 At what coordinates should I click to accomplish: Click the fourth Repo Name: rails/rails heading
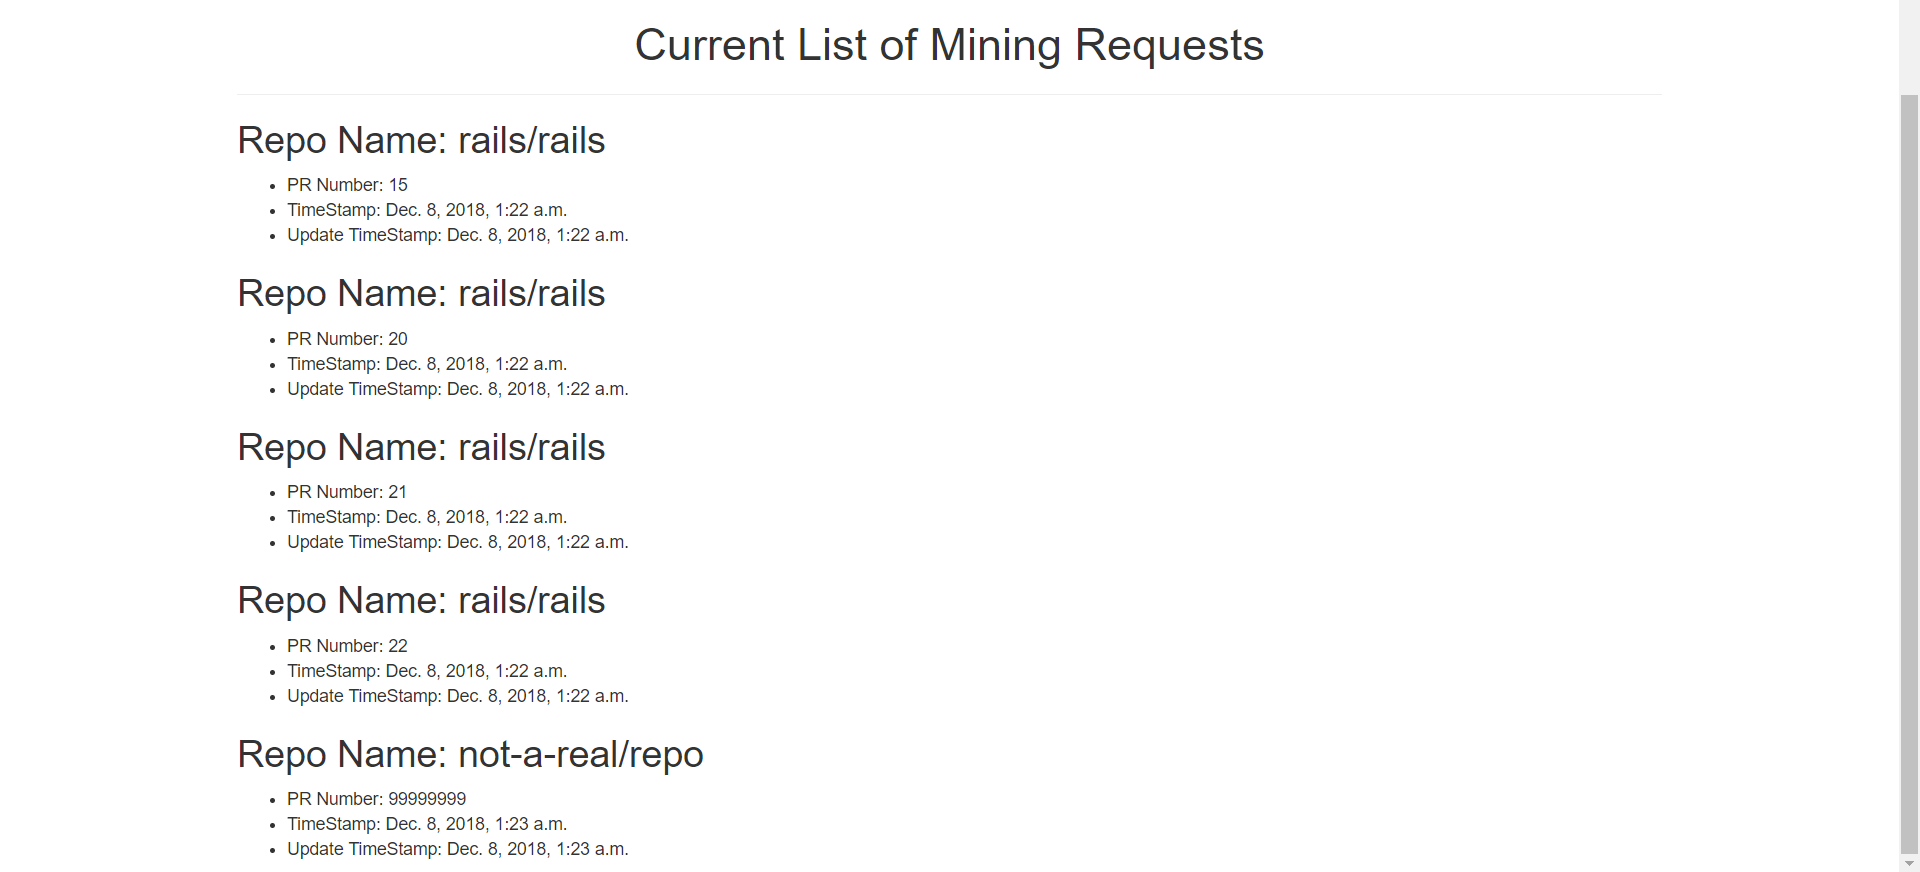[x=421, y=601]
